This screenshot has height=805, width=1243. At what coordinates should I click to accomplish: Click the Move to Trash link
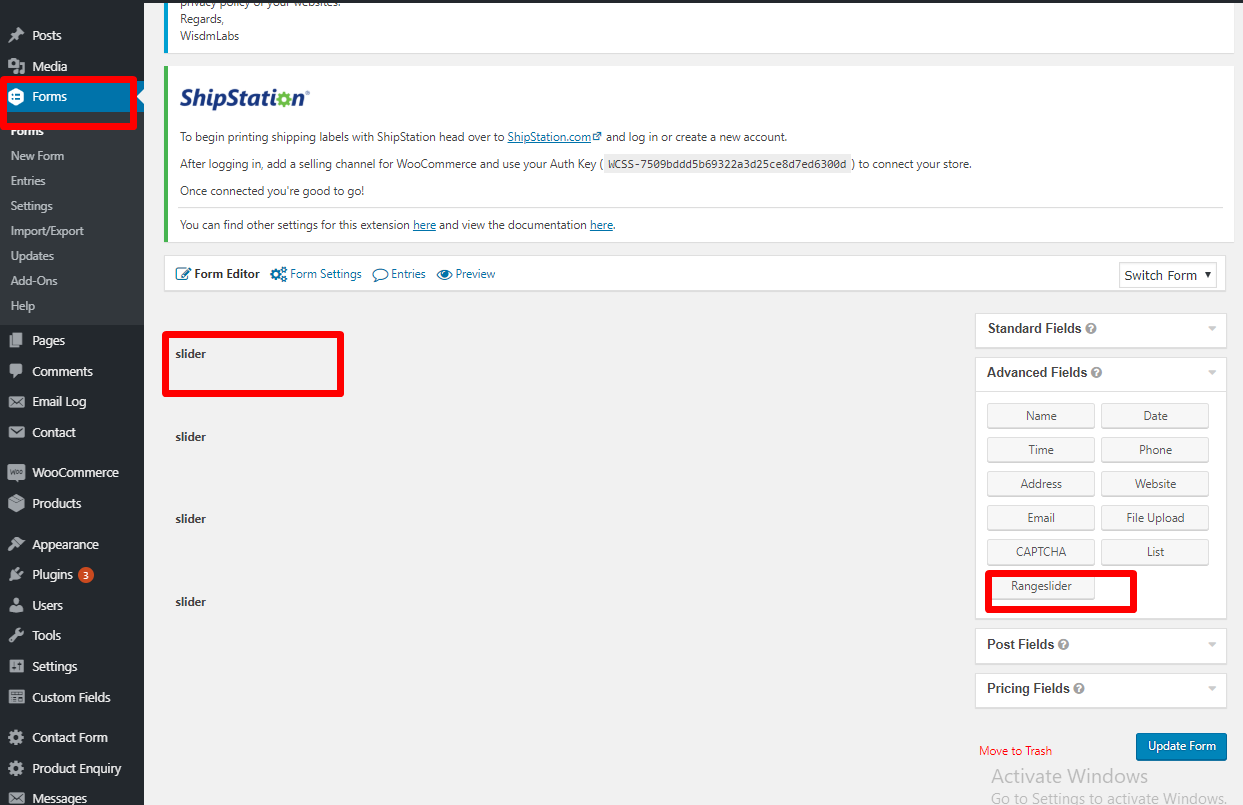pos(1015,751)
